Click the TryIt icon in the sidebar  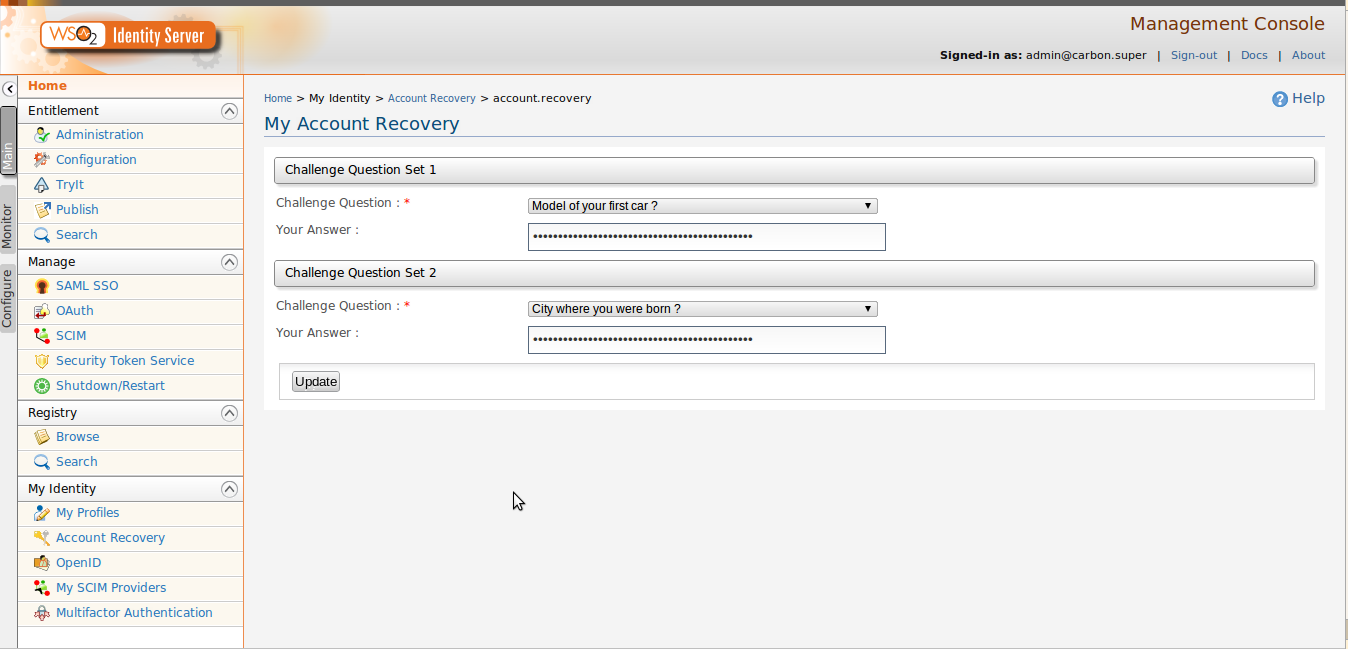coord(42,184)
